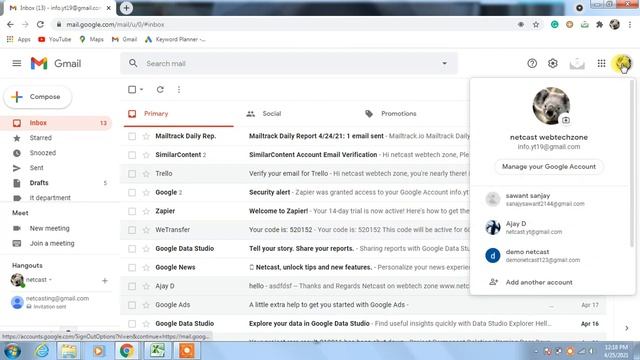
Task: Switch to the Social tab
Action: click(264, 113)
